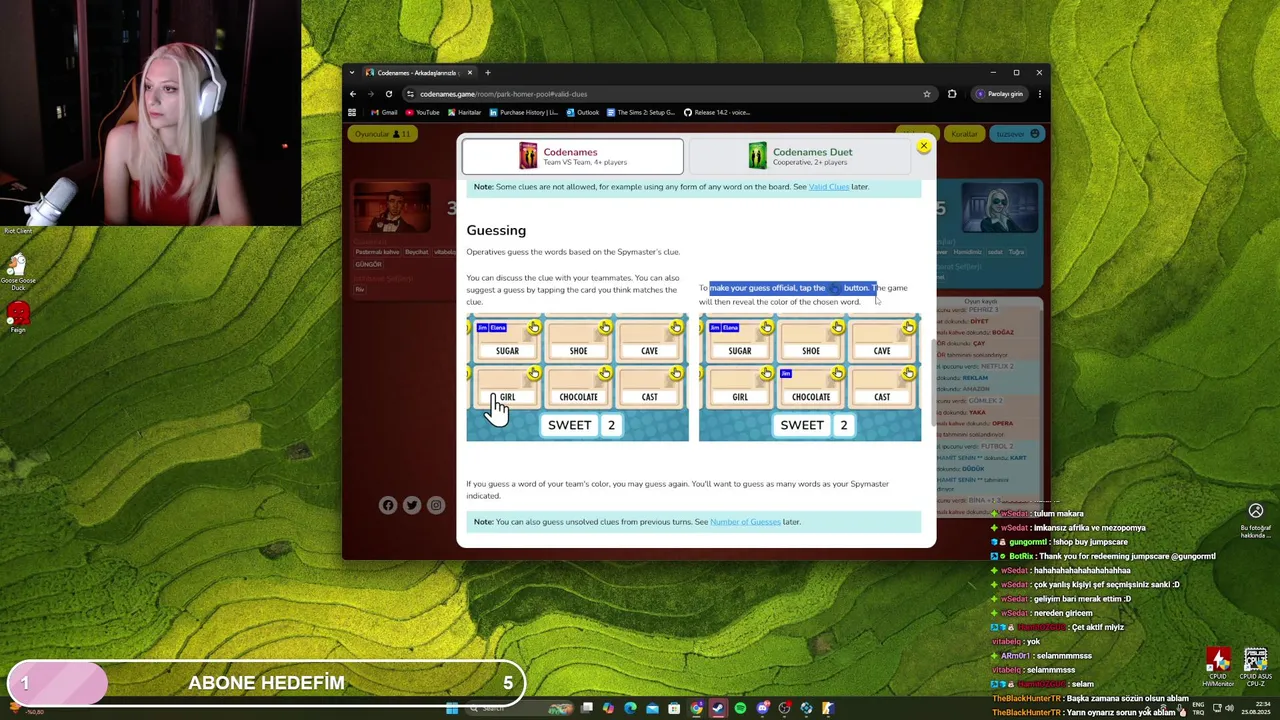
Task: Click the Windows Start button
Action: (452, 709)
